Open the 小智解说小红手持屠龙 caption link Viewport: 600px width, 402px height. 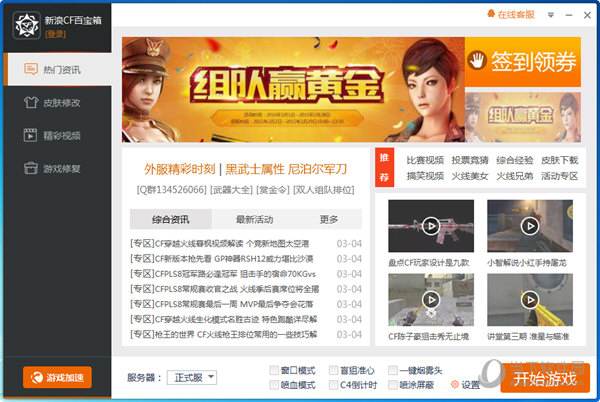point(527,263)
